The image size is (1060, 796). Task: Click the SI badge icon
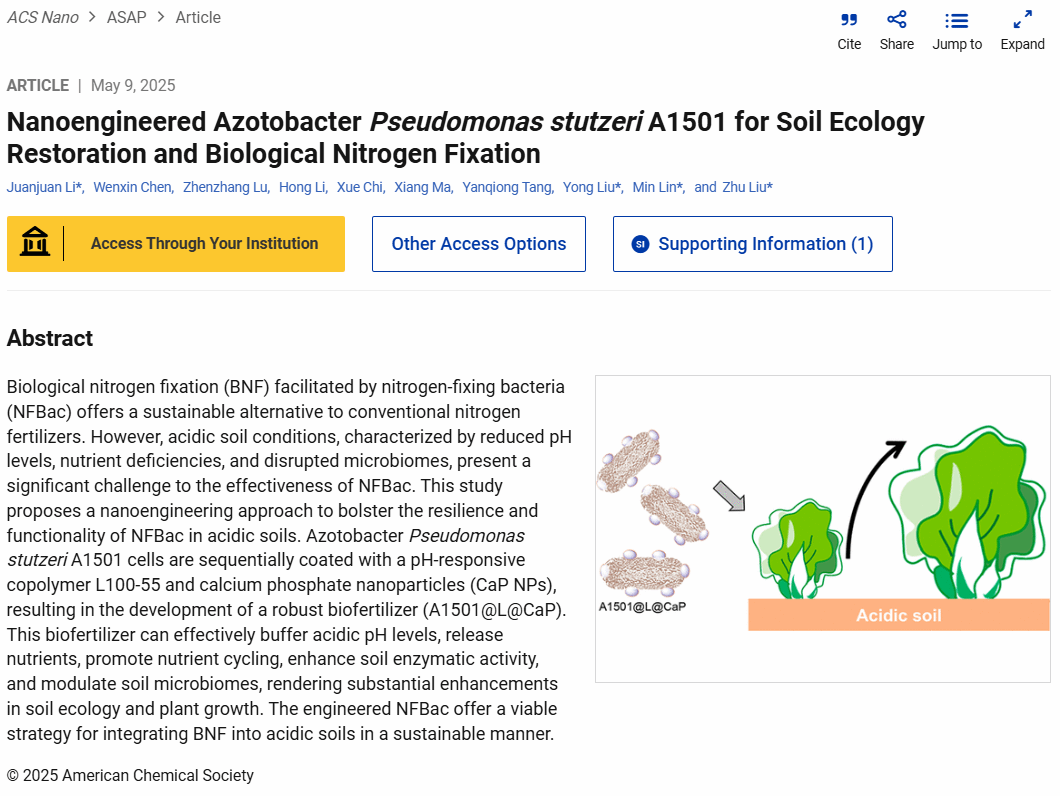click(640, 244)
